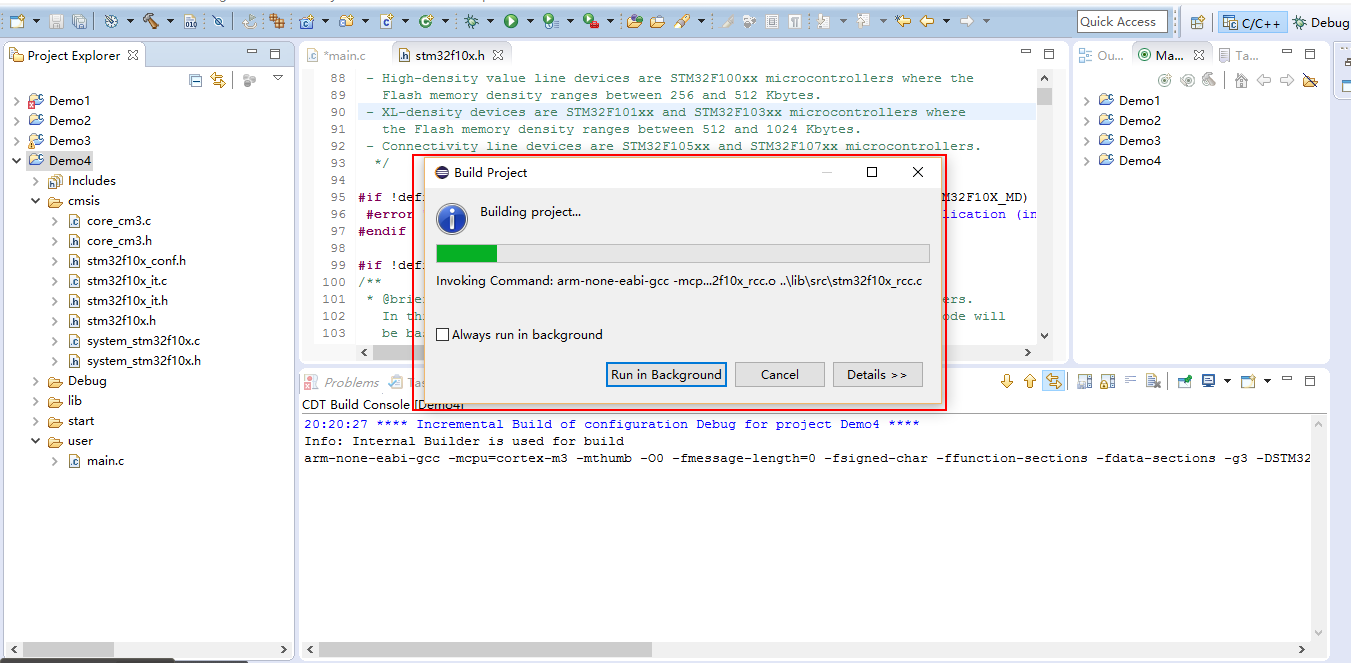Click the green Run play icon

(x=510, y=21)
